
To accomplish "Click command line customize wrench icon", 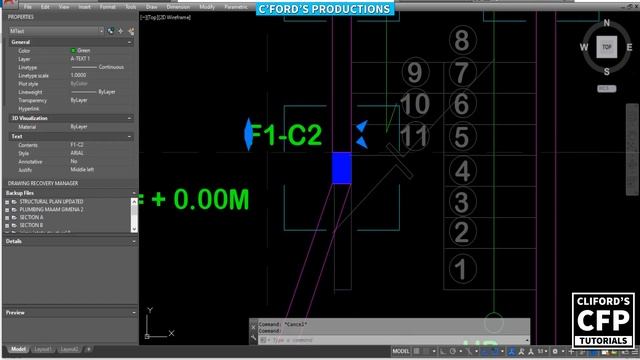I will click(253, 338).
